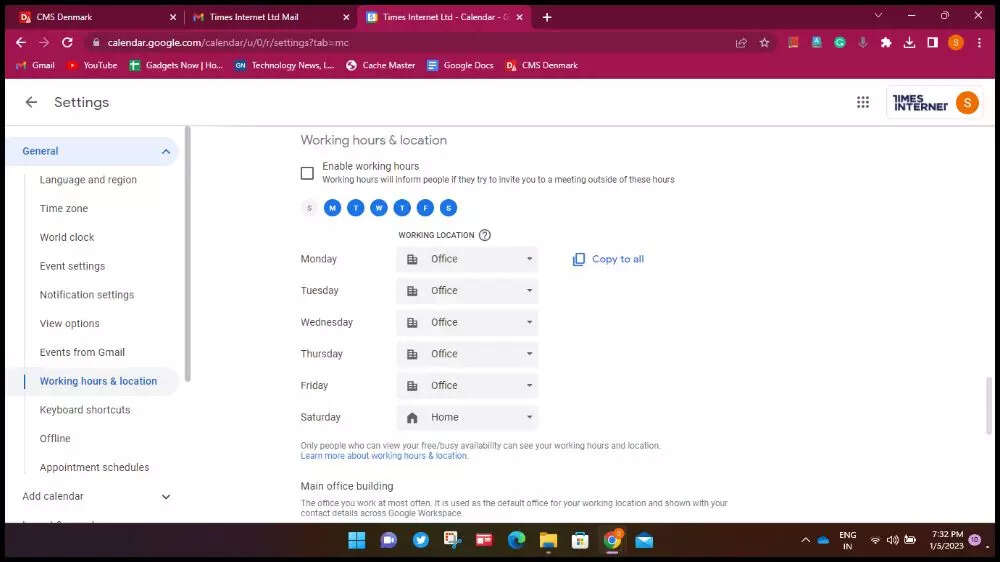The image size is (1000, 562).
Task: Open Saturday working location dropdown
Action: point(468,417)
